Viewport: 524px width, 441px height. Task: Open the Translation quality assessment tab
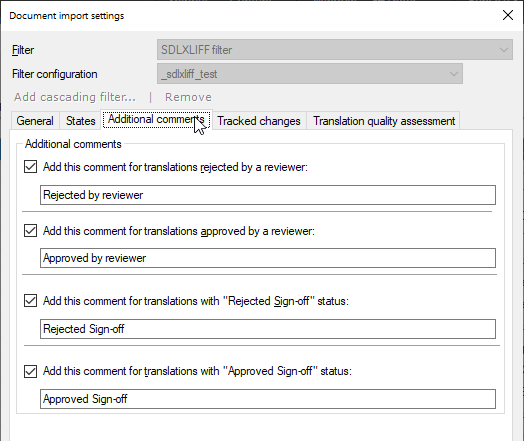384,121
